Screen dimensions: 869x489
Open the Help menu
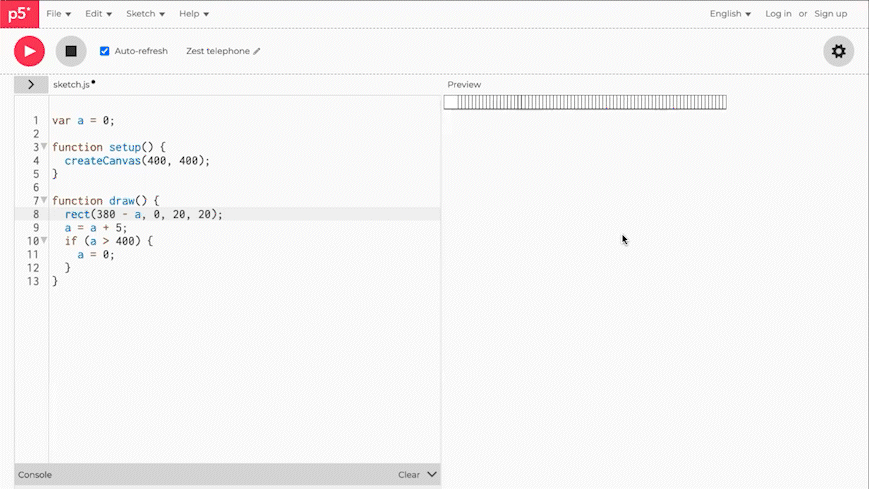(x=194, y=14)
